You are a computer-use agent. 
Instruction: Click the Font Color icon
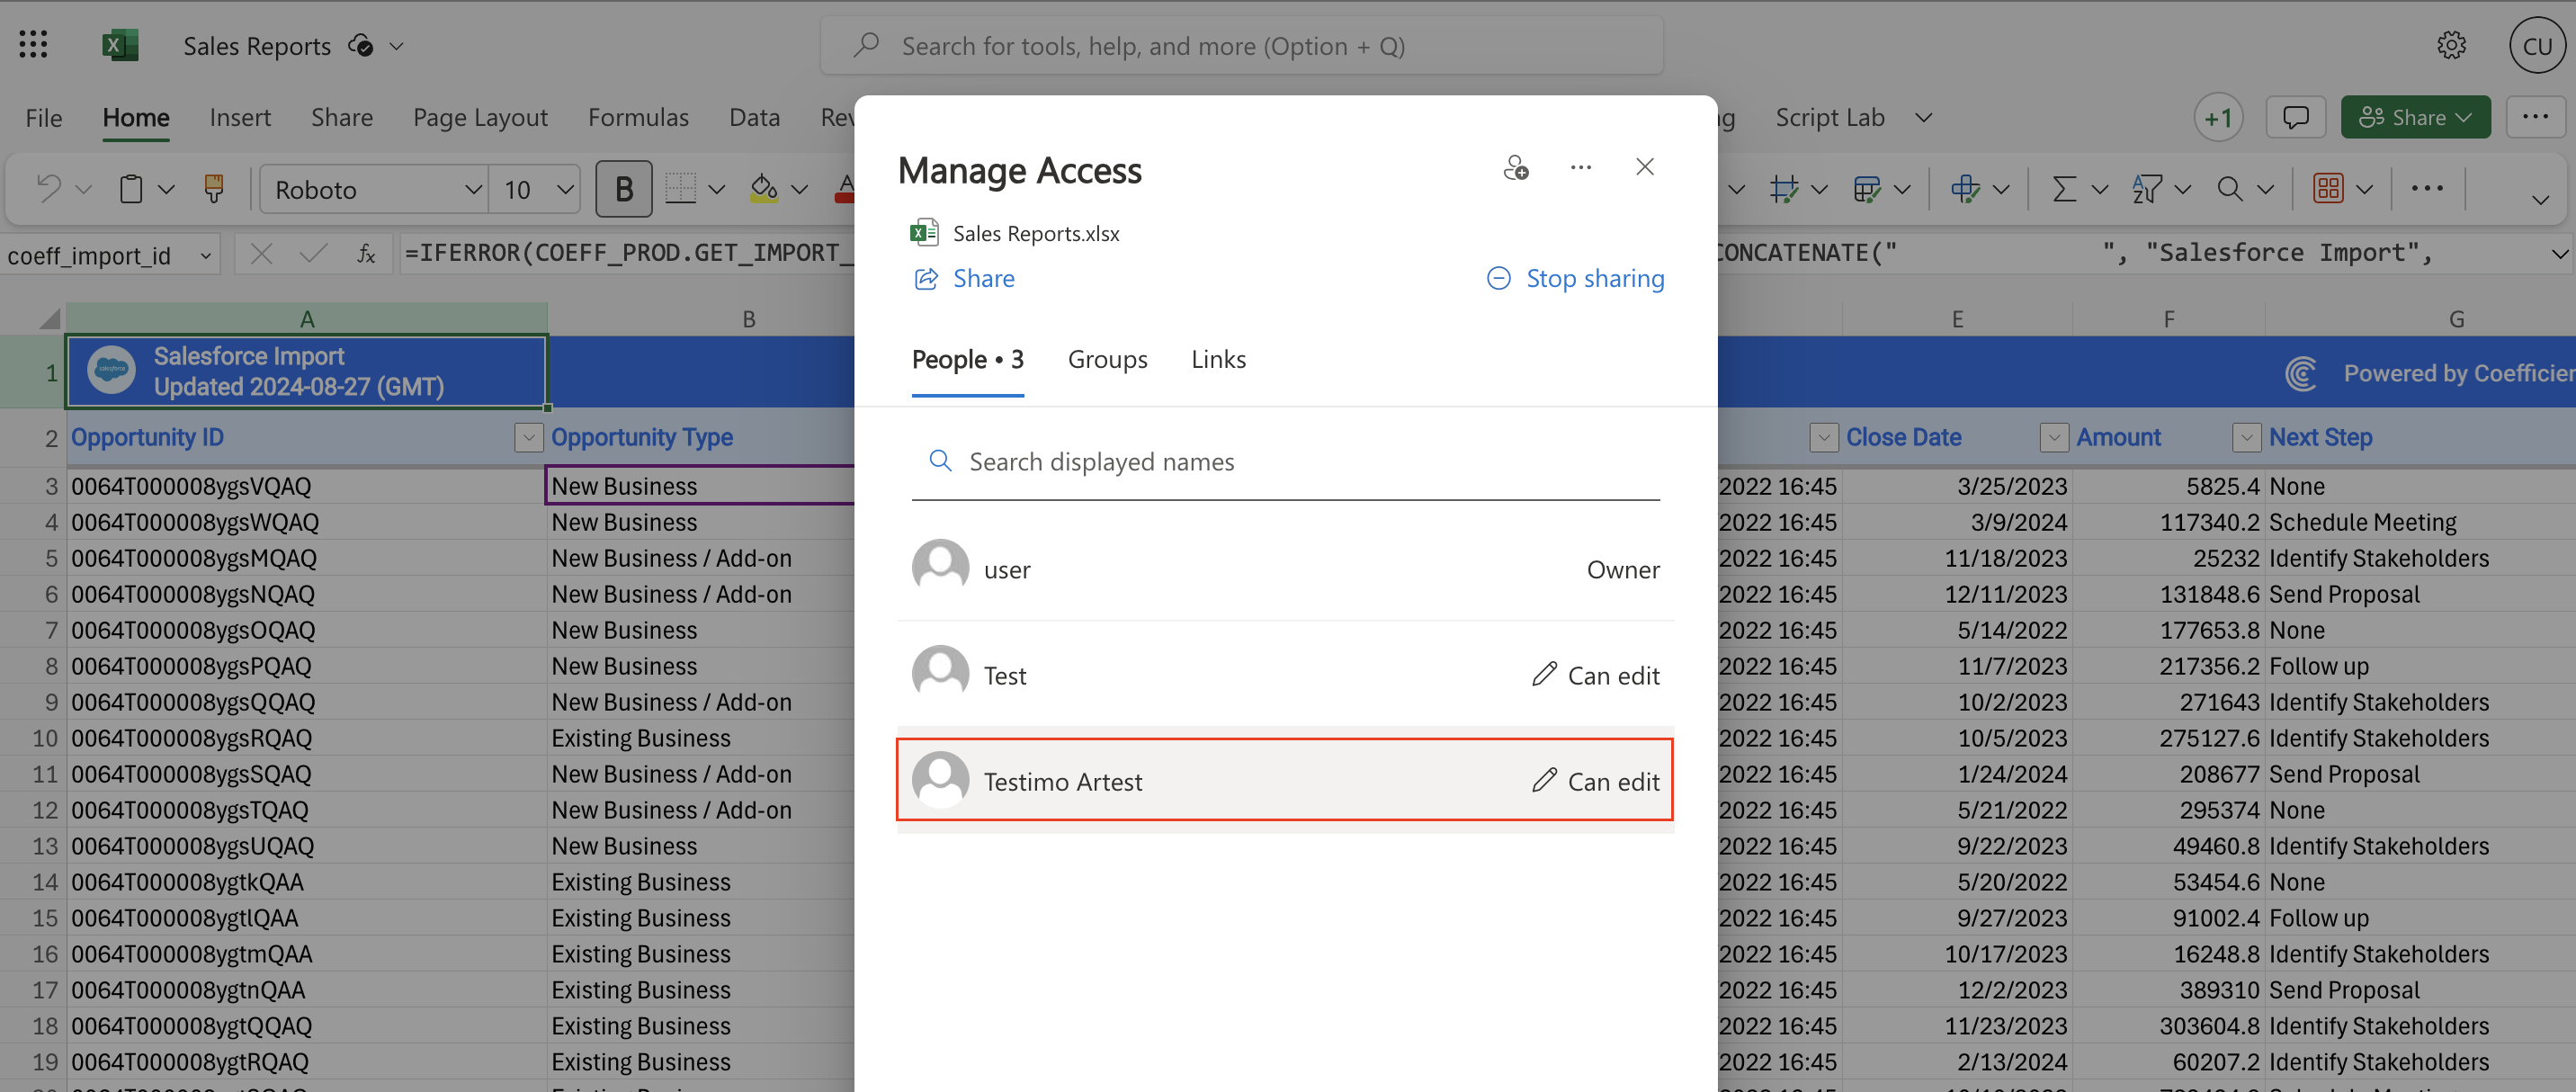(845, 189)
